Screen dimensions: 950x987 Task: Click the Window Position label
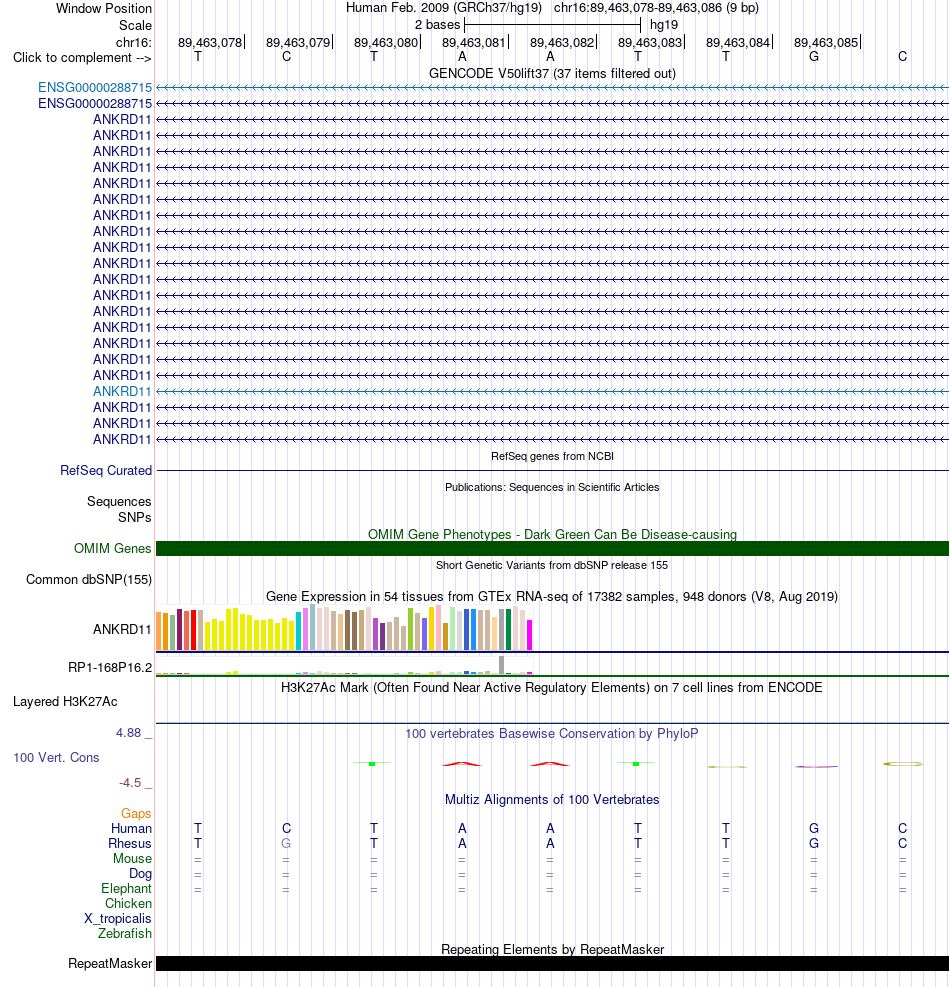pos(104,9)
